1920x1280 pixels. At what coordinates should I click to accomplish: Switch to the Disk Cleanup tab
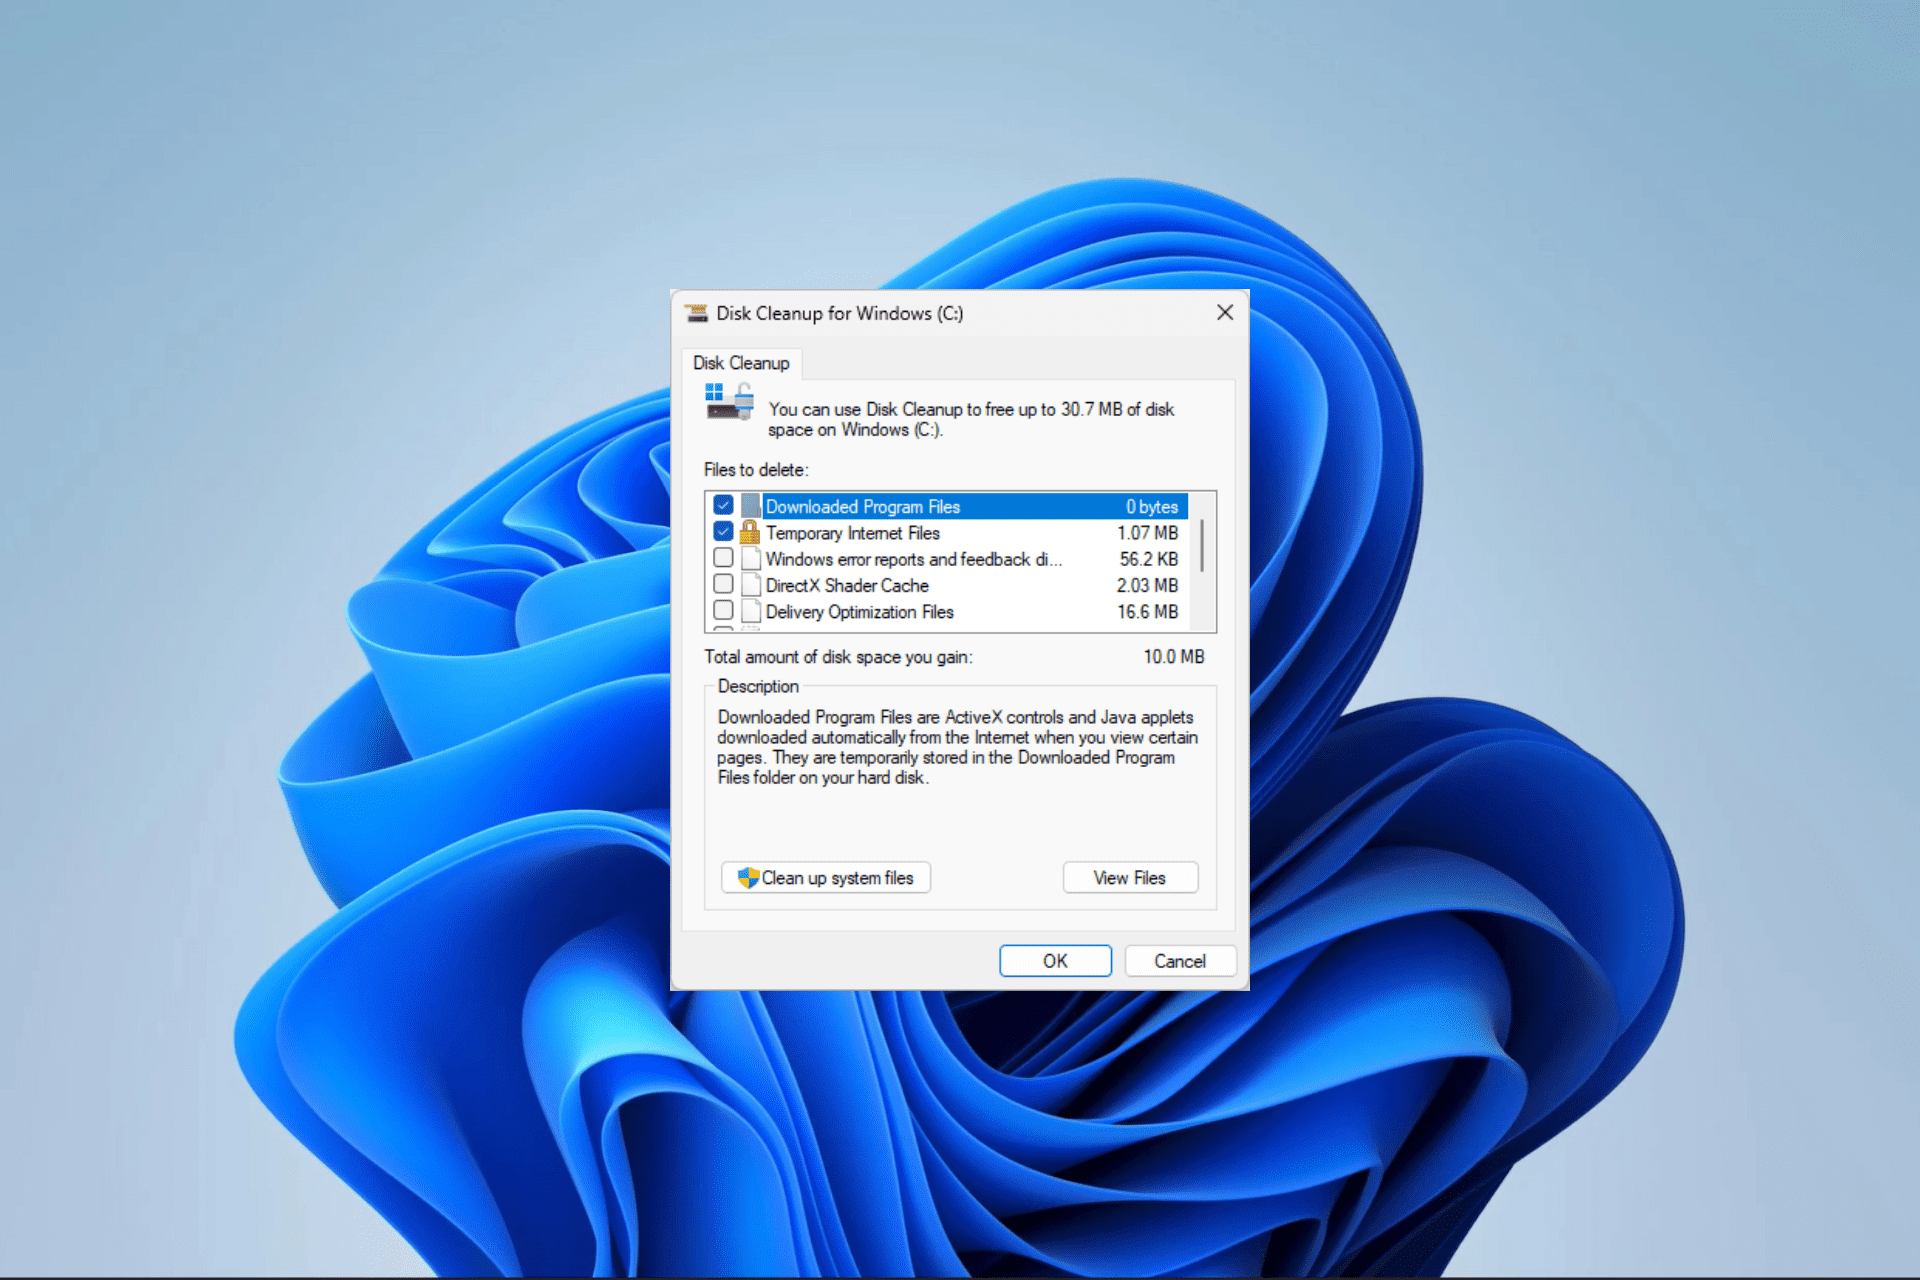742,363
